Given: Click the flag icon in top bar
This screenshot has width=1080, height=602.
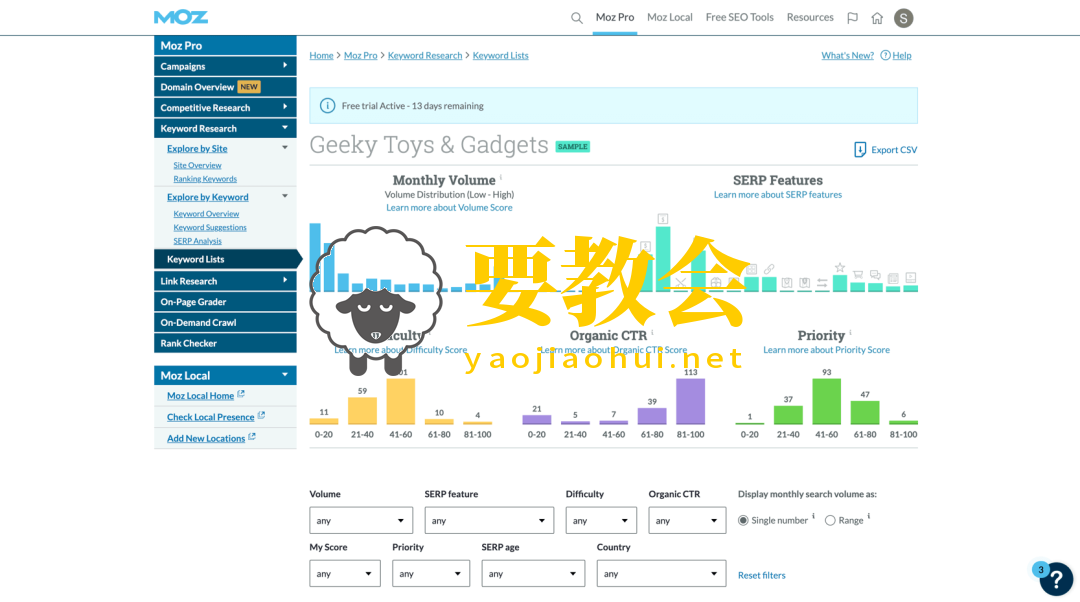Looking at the screenshot, I should (852, 18).
